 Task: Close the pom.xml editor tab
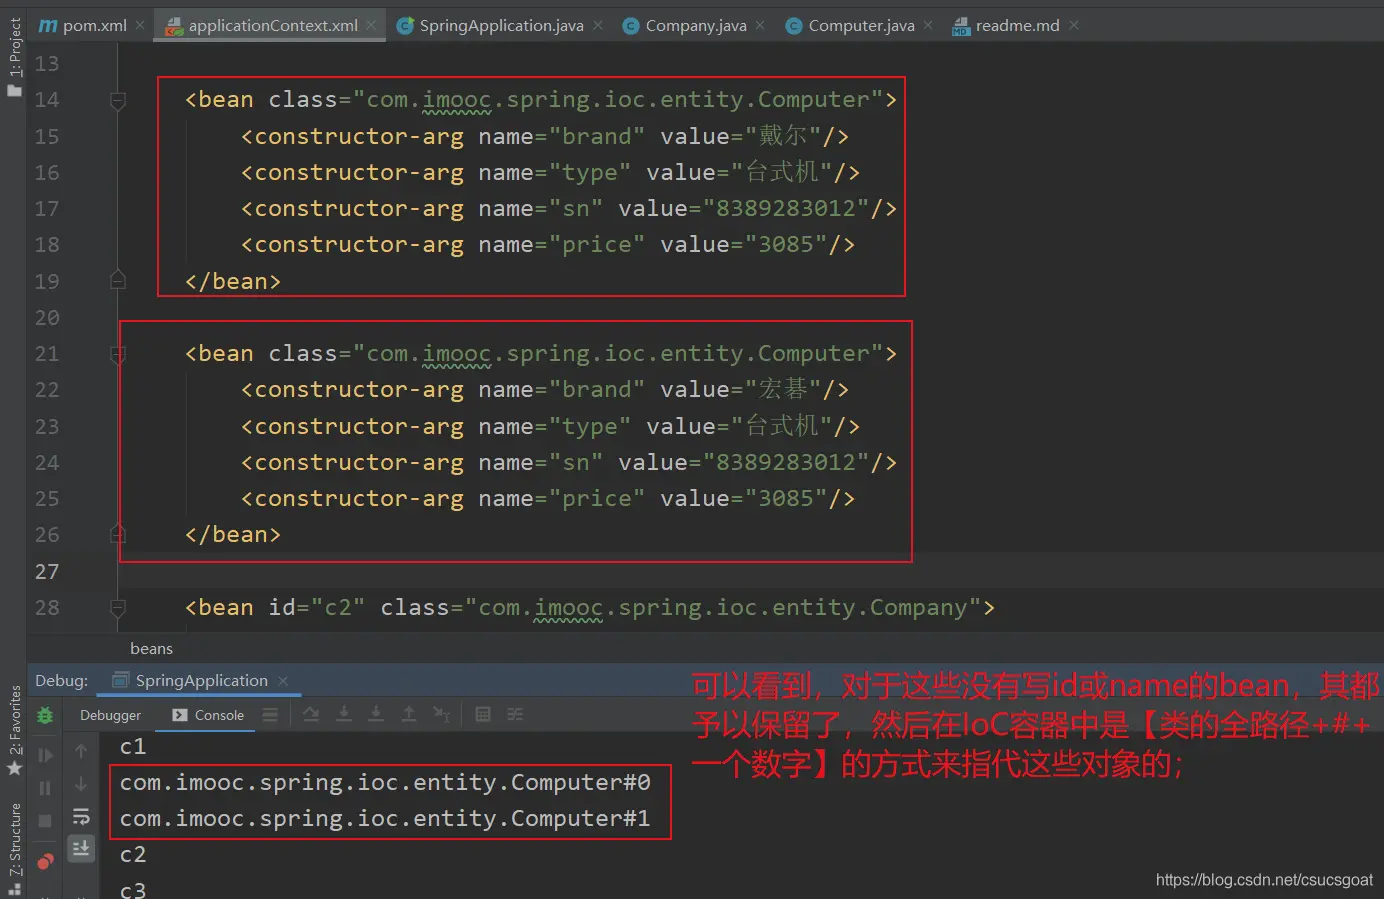click(x=140, y=25)
